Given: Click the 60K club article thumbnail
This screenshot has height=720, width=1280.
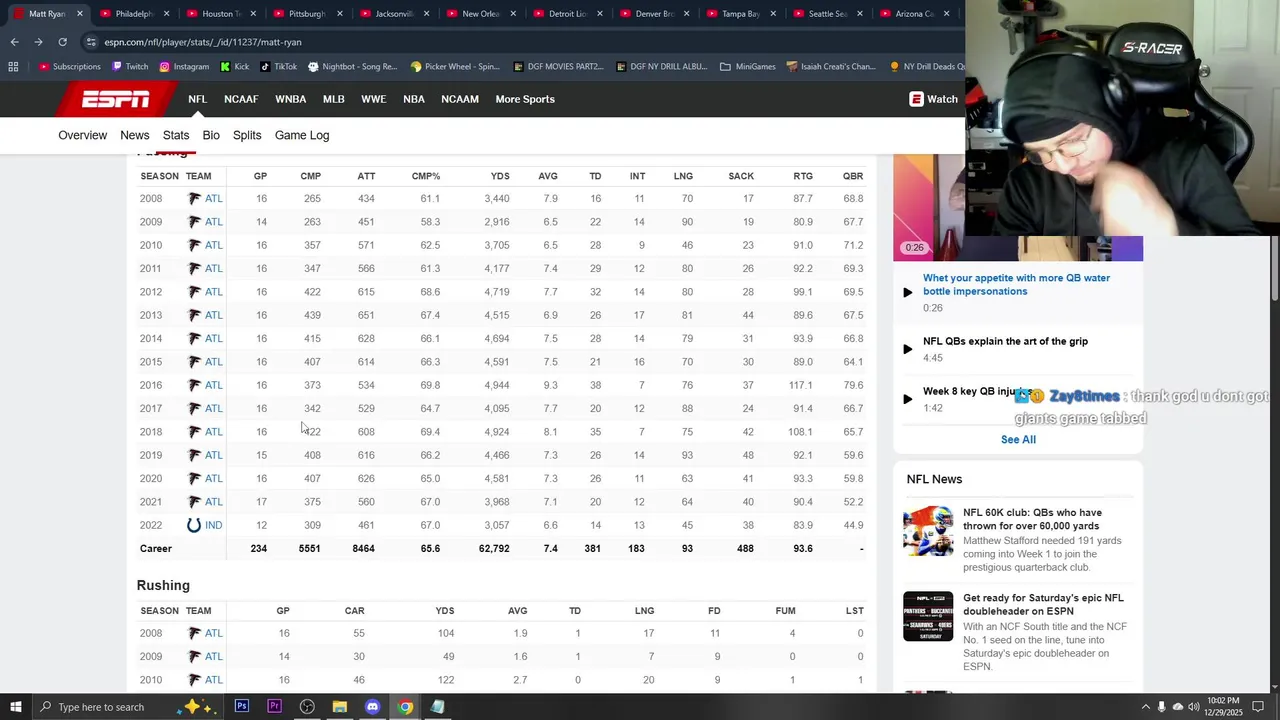Looking at the screenshot, I should pyautogui.click(x=928, y=531).
